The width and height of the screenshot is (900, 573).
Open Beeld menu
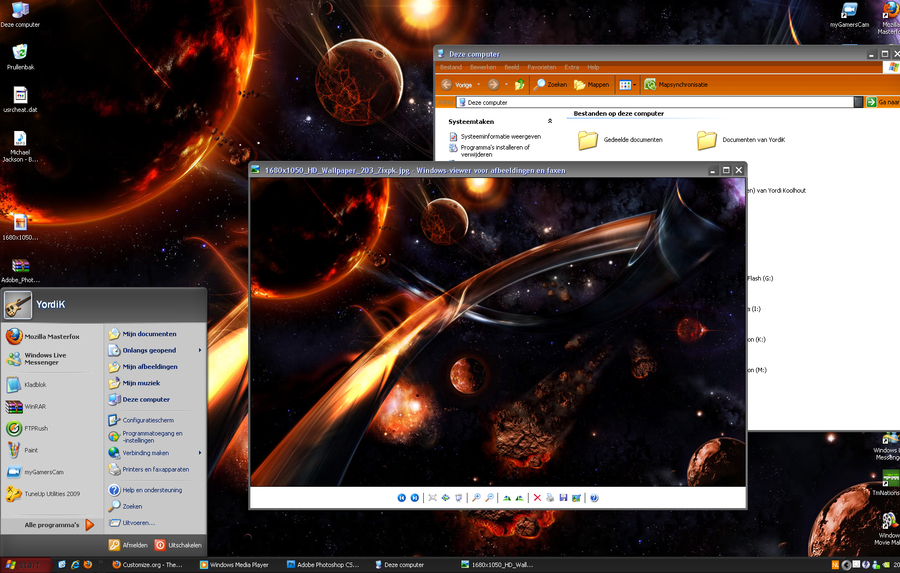(x=511, y=67)
